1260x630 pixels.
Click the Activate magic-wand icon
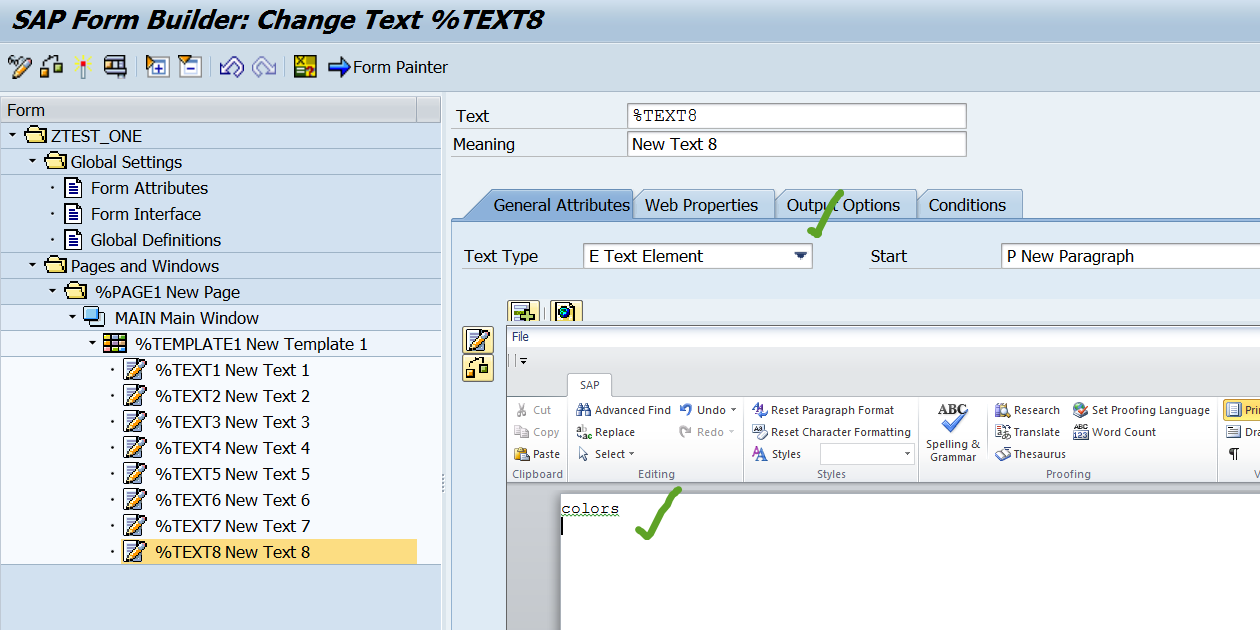point(83,67)
